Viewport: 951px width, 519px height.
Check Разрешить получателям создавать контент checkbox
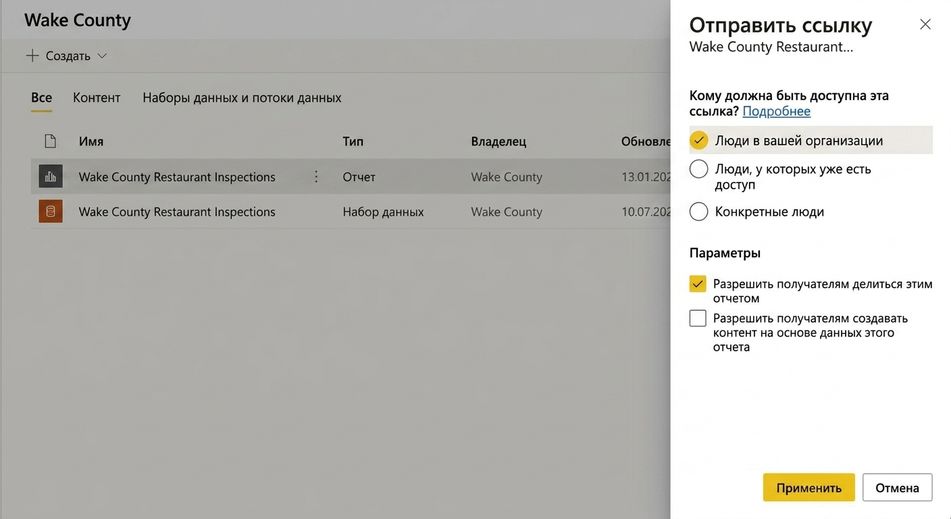click(697, 318)
